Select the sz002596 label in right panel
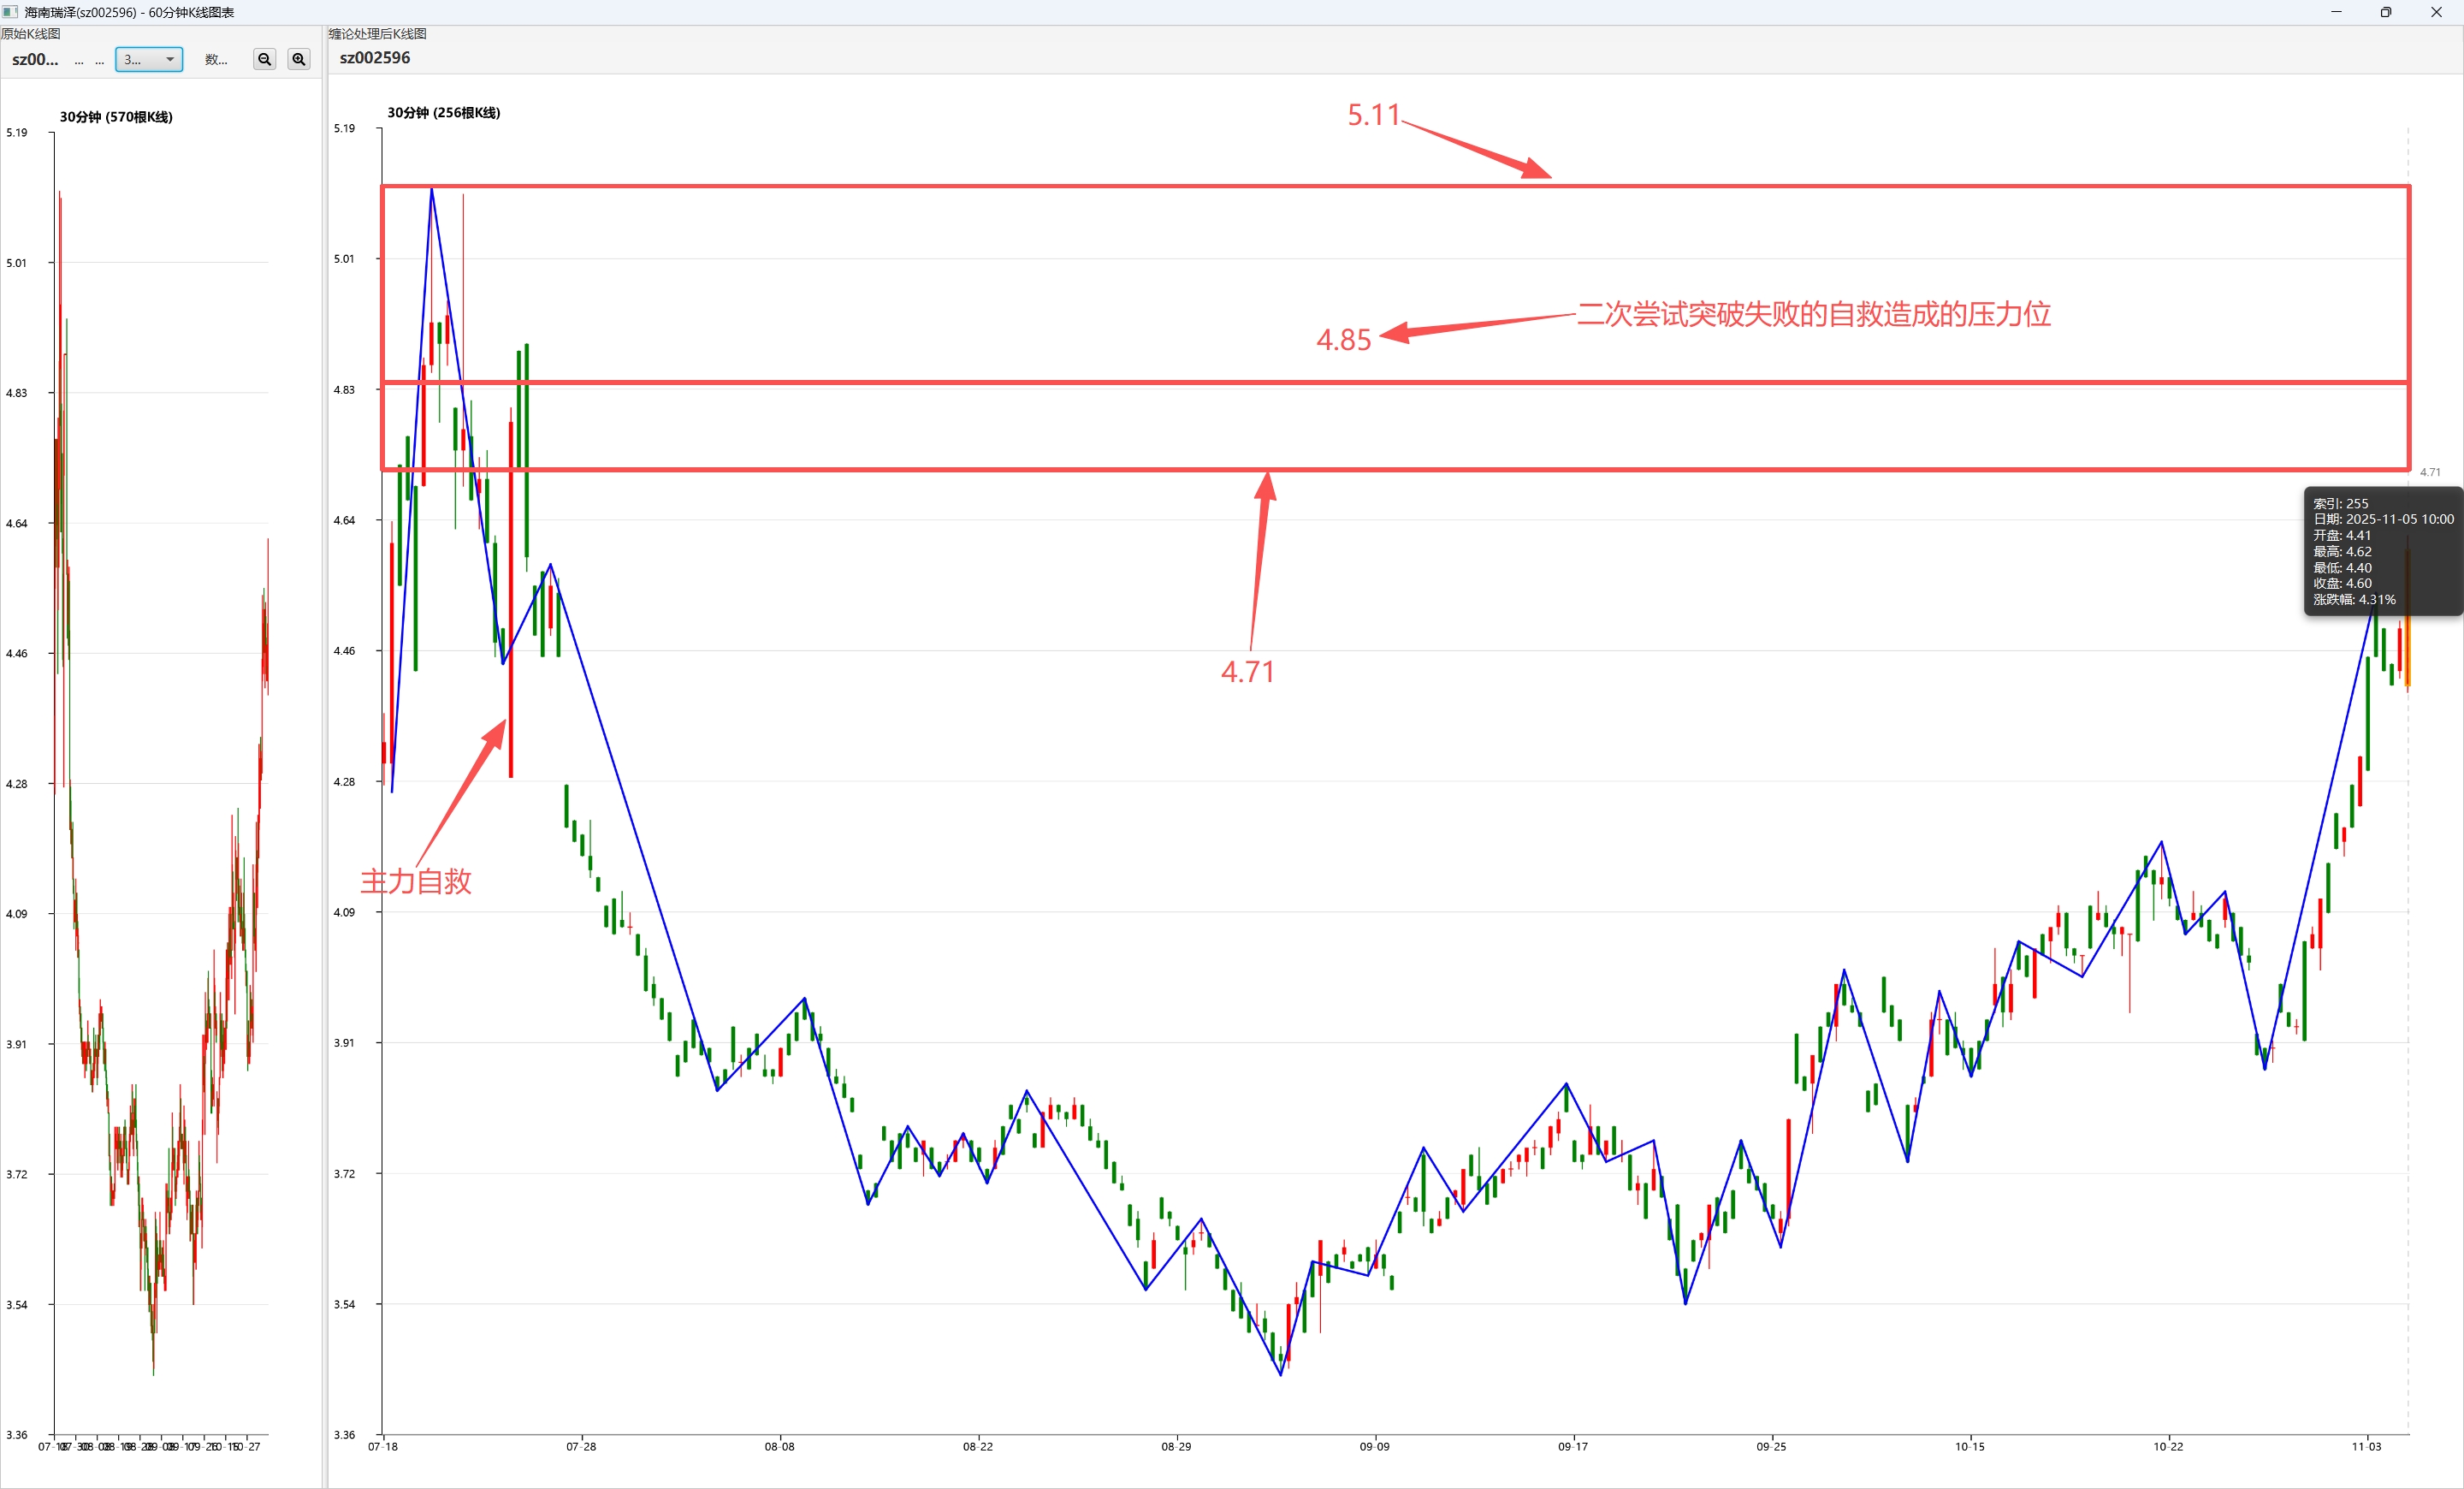Viewport: 2464px width, 1489px height. coord(375,58)
